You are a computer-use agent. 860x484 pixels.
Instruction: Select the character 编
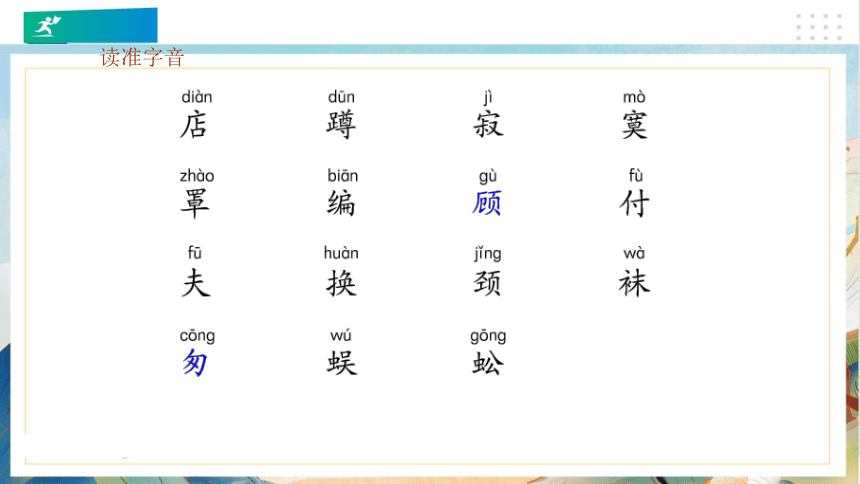[x=341, y=204]
